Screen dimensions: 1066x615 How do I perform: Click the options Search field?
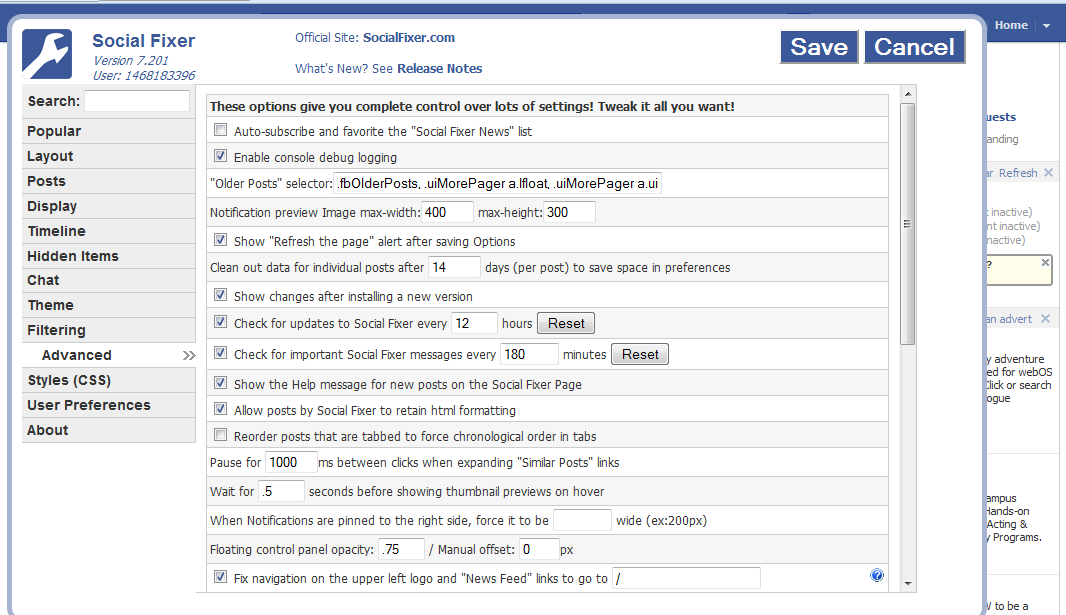(137, 101)
